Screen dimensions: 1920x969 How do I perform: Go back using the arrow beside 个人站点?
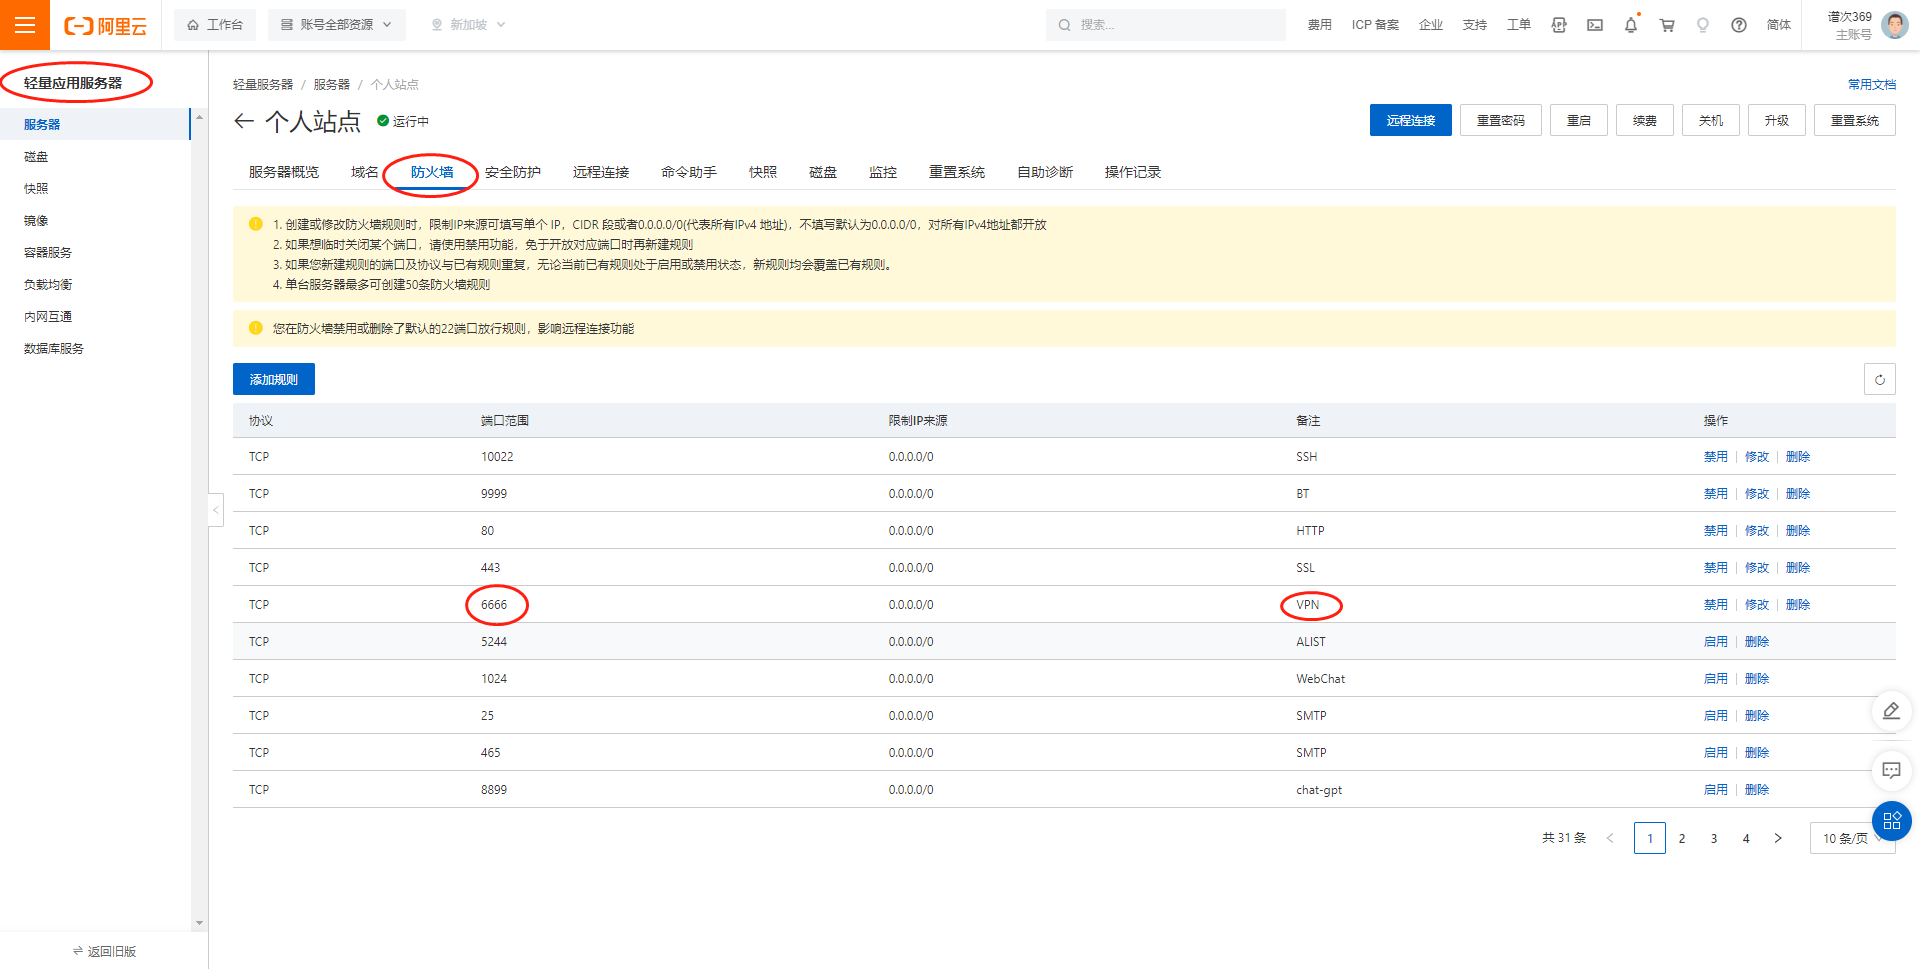coord(244,121)
